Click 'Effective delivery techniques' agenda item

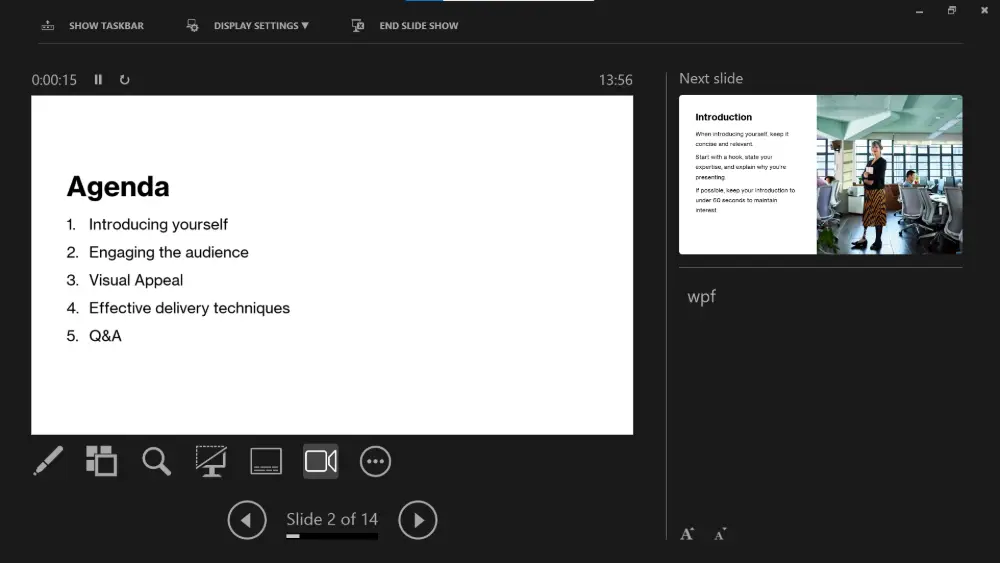click(189, 308)
